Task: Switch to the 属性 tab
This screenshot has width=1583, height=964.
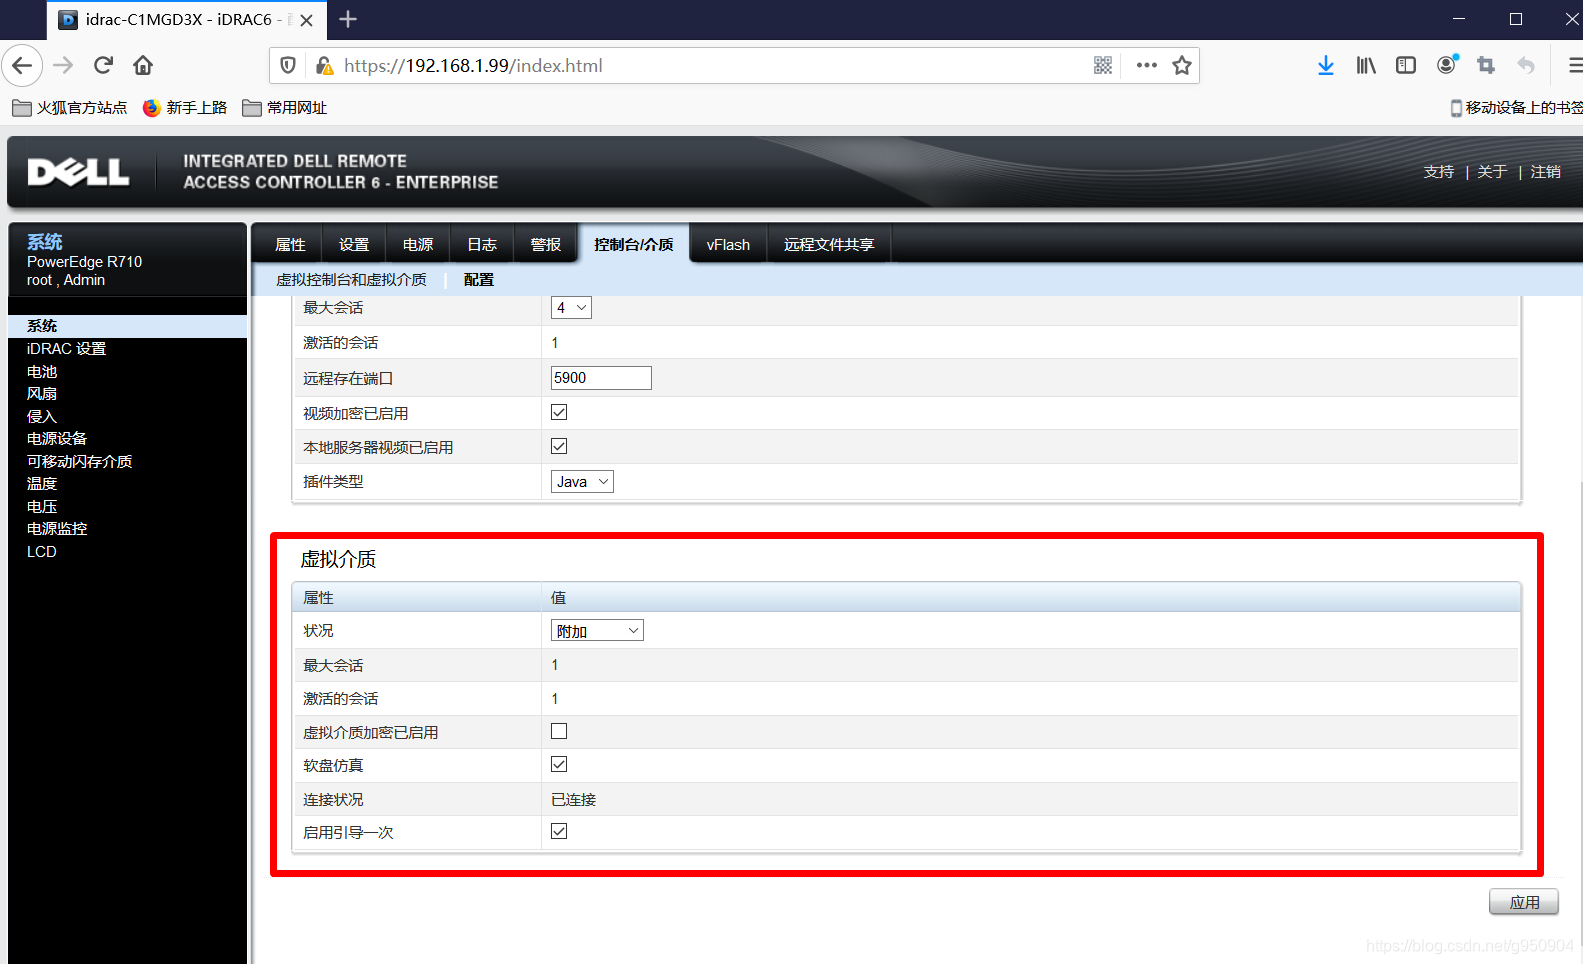Action: [290, 245]
